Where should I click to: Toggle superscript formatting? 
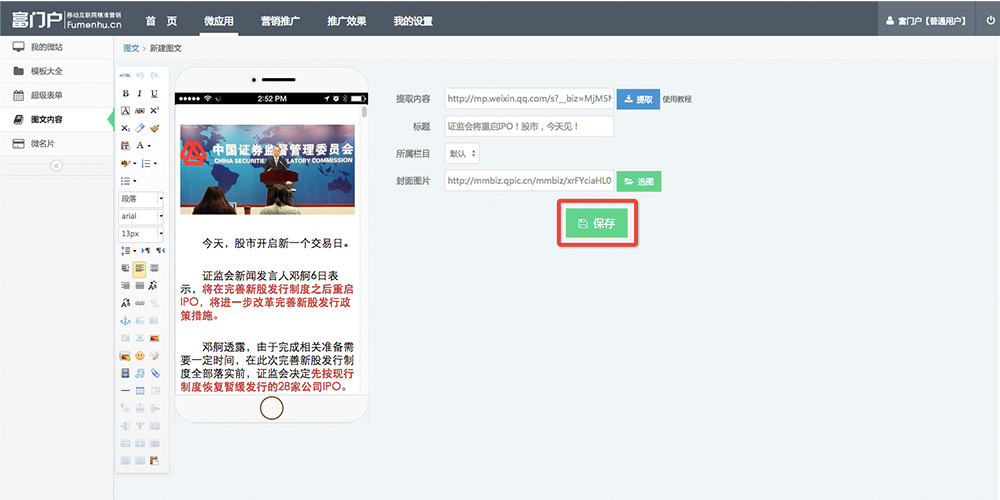click(x=154, y=110)
